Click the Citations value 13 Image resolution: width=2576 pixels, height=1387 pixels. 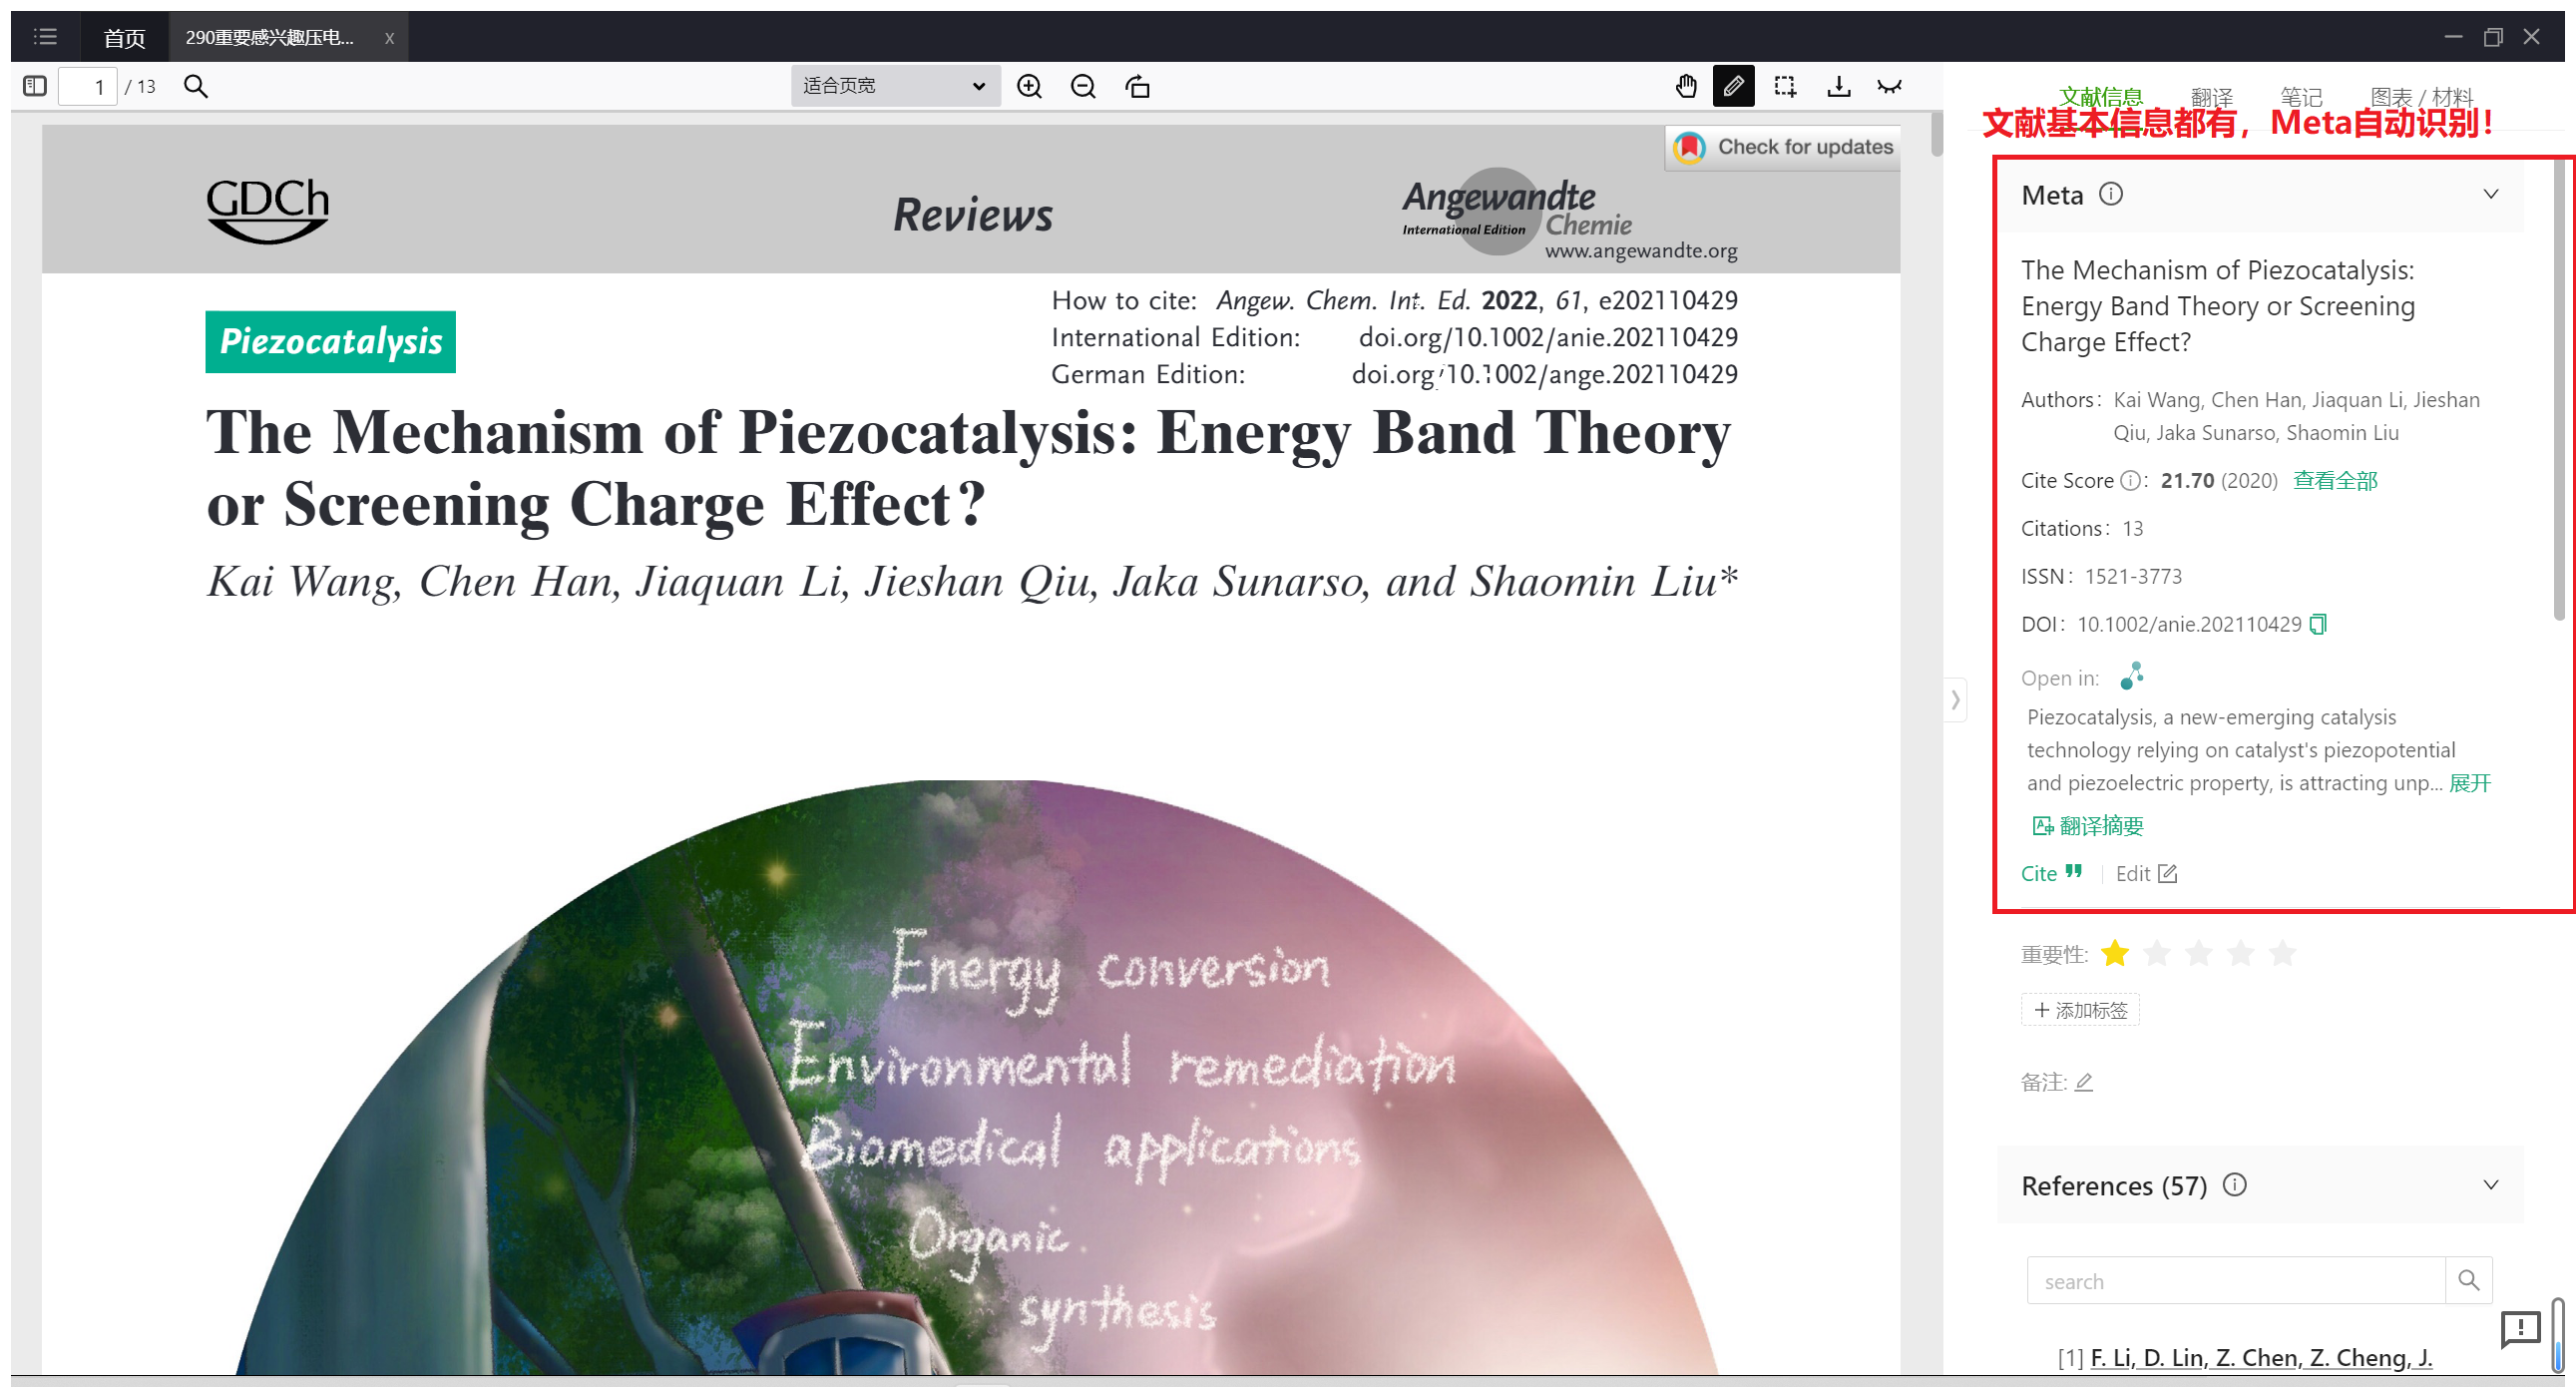(2133, 529)
